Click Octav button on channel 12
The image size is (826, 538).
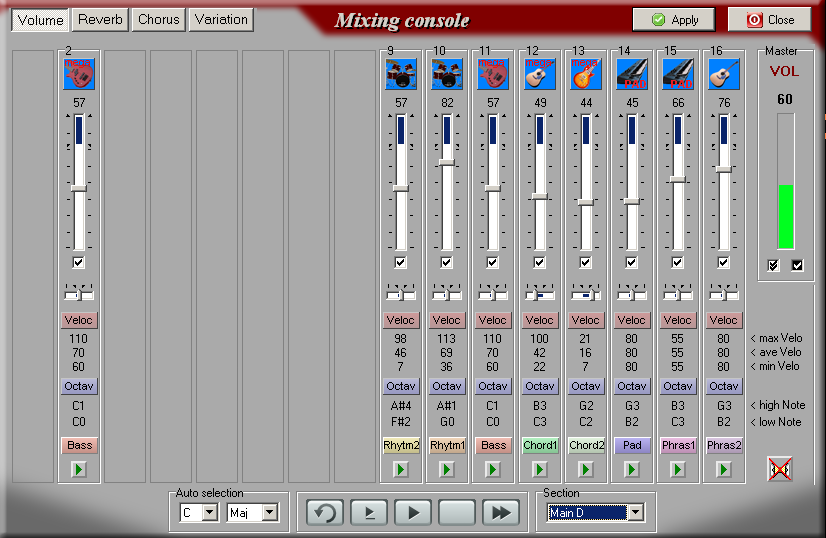(539, 386)
